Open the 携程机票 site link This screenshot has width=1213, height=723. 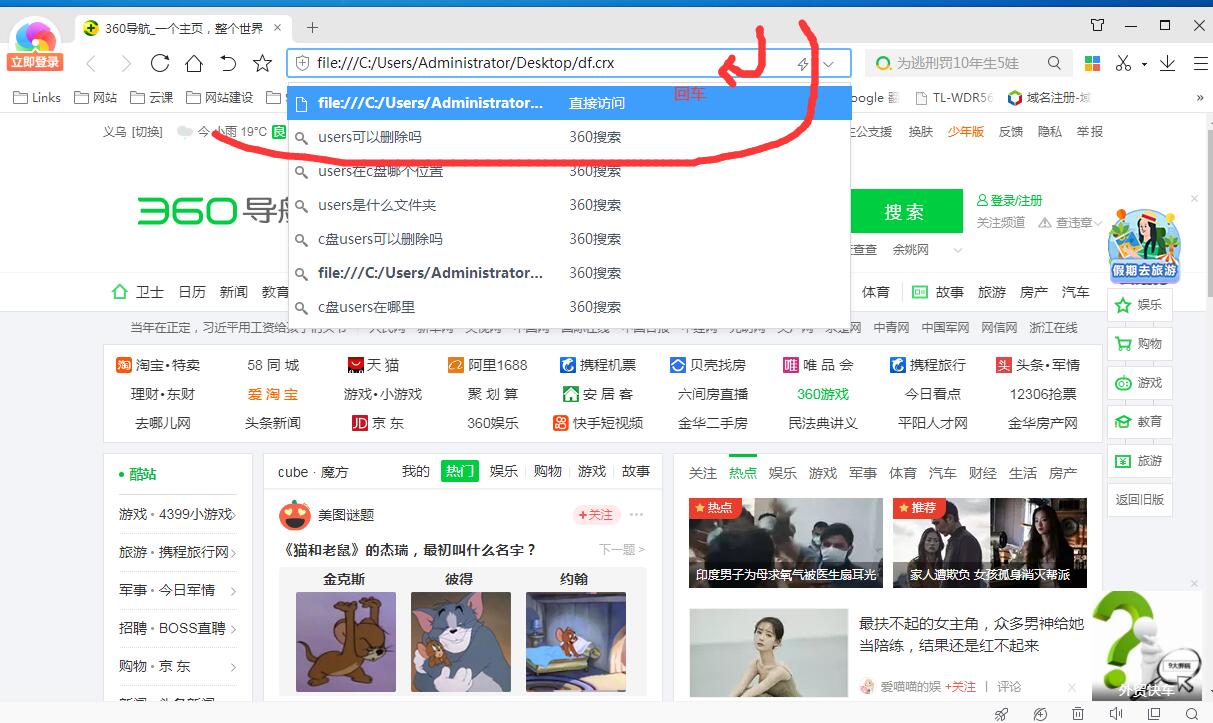pos(598,365)
